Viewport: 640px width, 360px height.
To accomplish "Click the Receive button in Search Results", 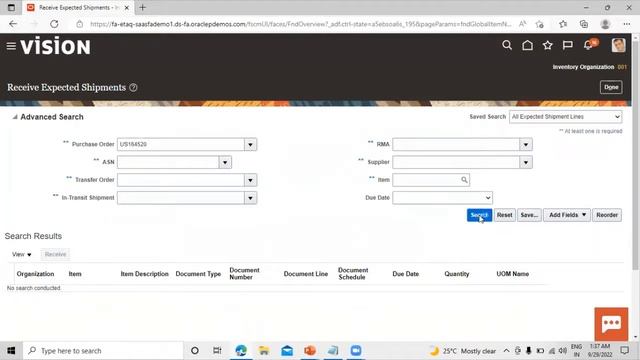I will 55,254.
